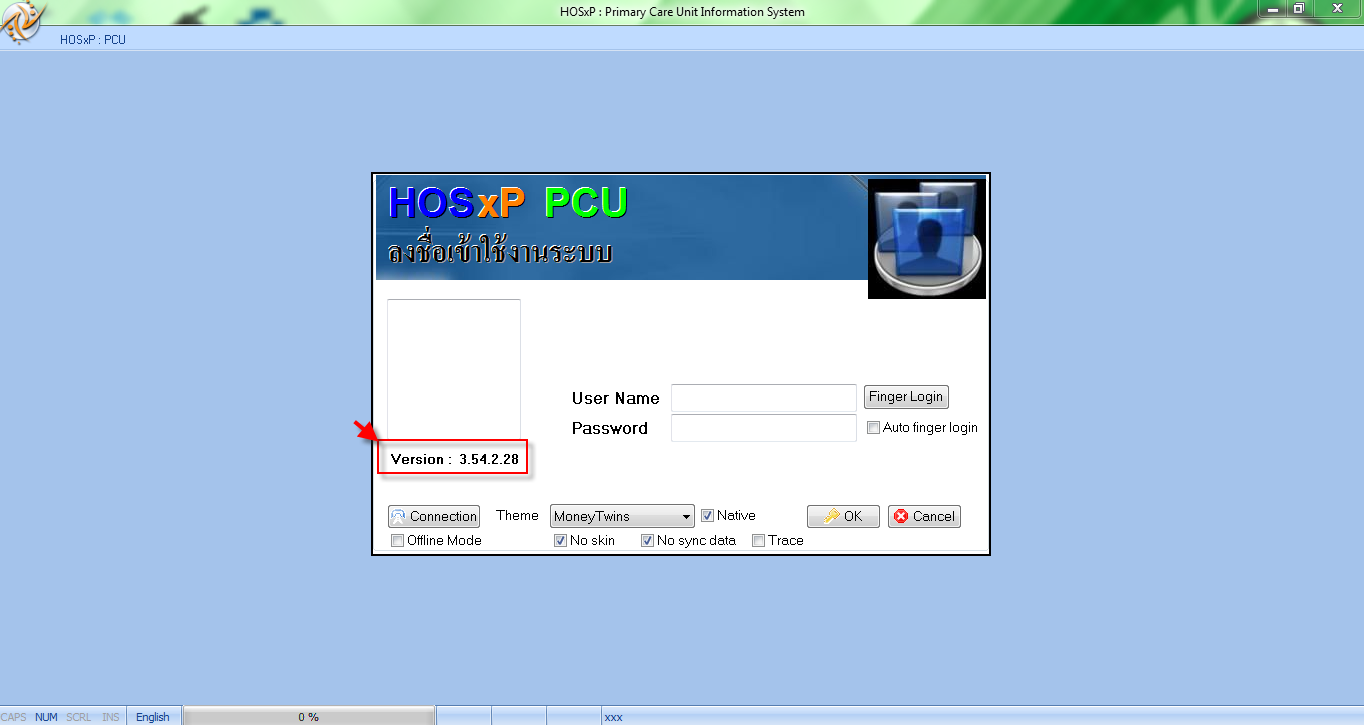Viewport: 1364px width, 725px height.
Task: Uncheck the No sync data option
Action: point(647,539)
